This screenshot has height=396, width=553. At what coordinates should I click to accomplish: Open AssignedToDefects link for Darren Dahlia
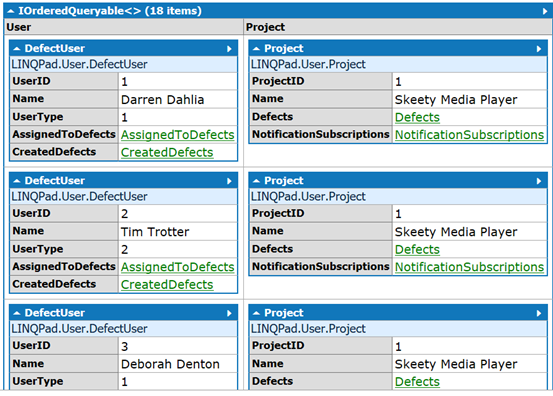(x=177, y=135)
